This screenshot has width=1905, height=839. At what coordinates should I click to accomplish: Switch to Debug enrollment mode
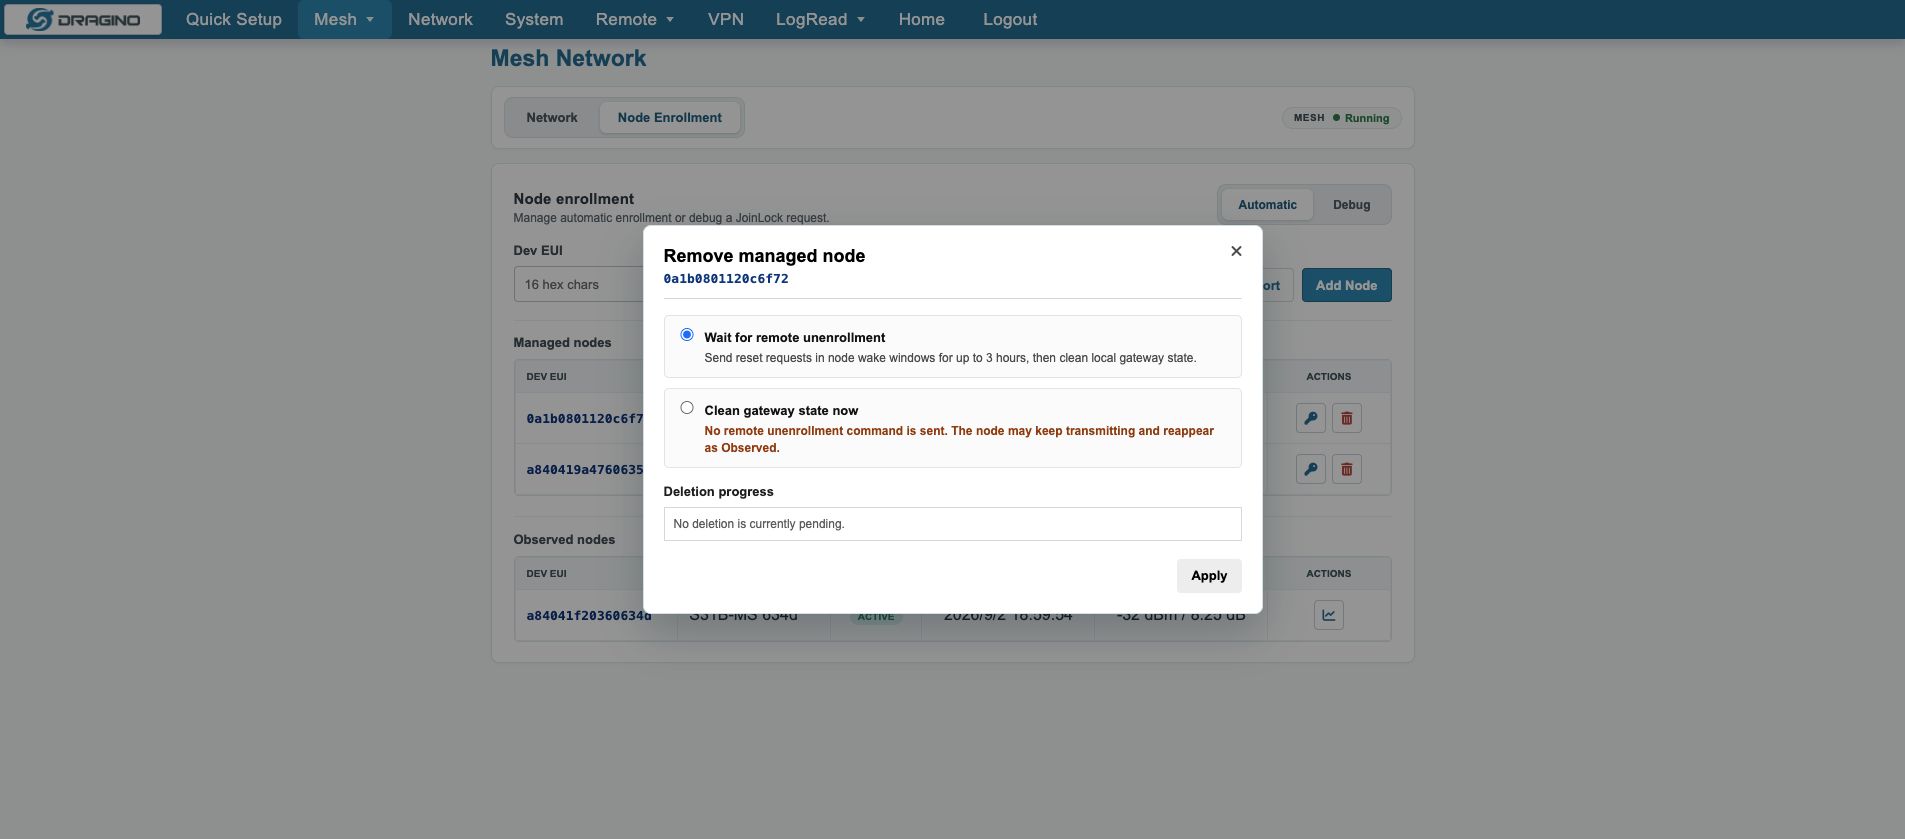(x=1351, y=205)
